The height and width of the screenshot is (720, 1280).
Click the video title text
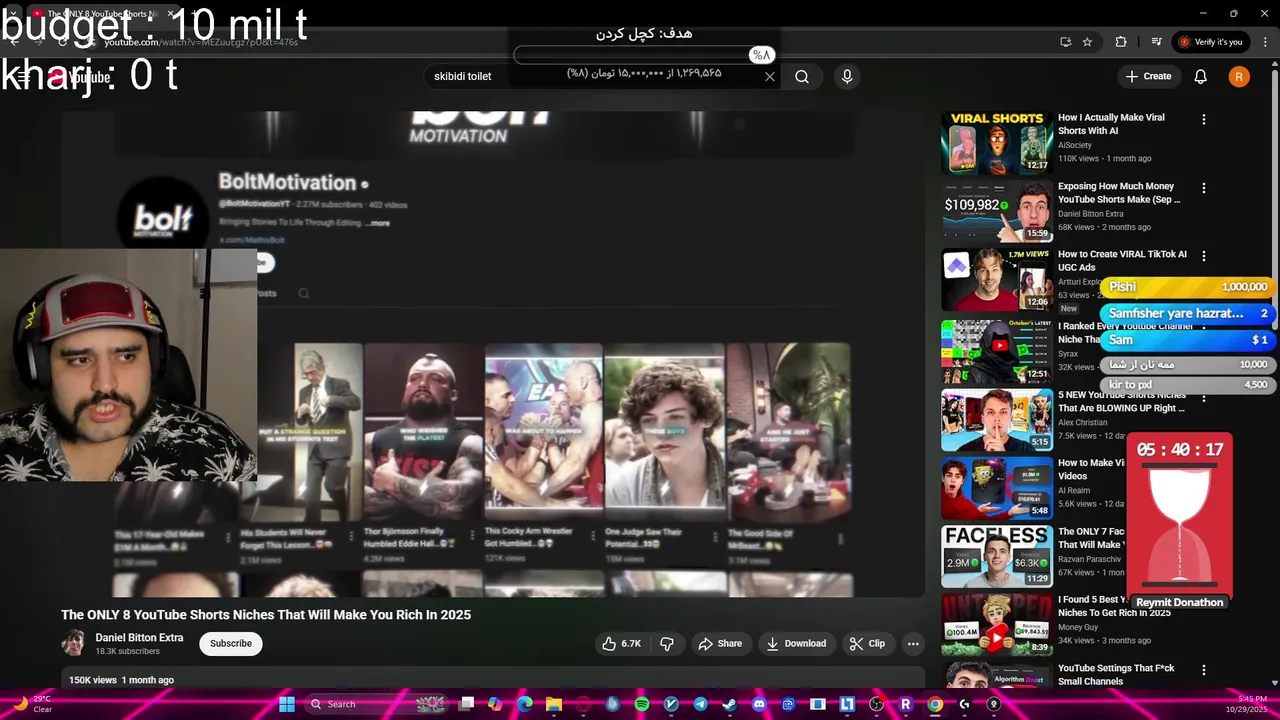tap(266, 614)
